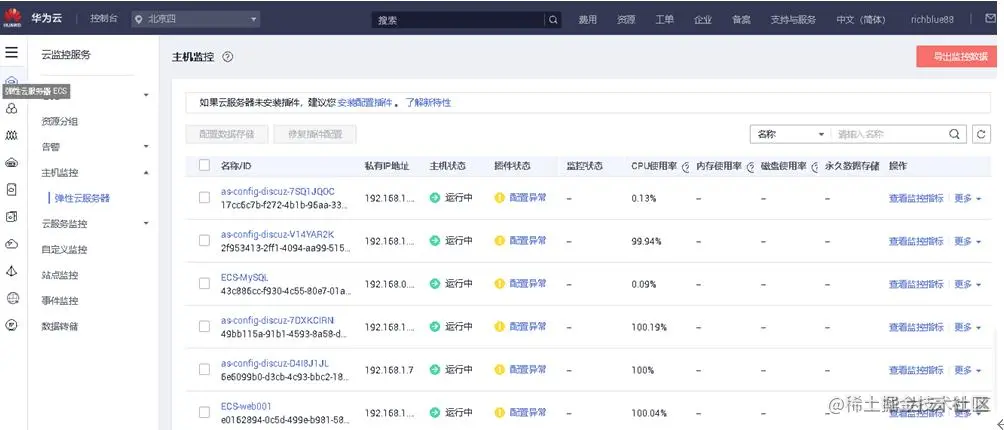Click the three-circles service icon in the sidebar
Viewport: 1004px width, 430px height.
click(11, 109)
